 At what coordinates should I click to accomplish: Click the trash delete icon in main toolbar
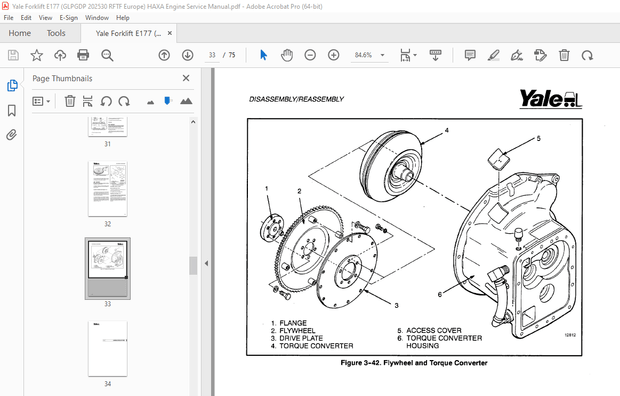click(564, 55)
